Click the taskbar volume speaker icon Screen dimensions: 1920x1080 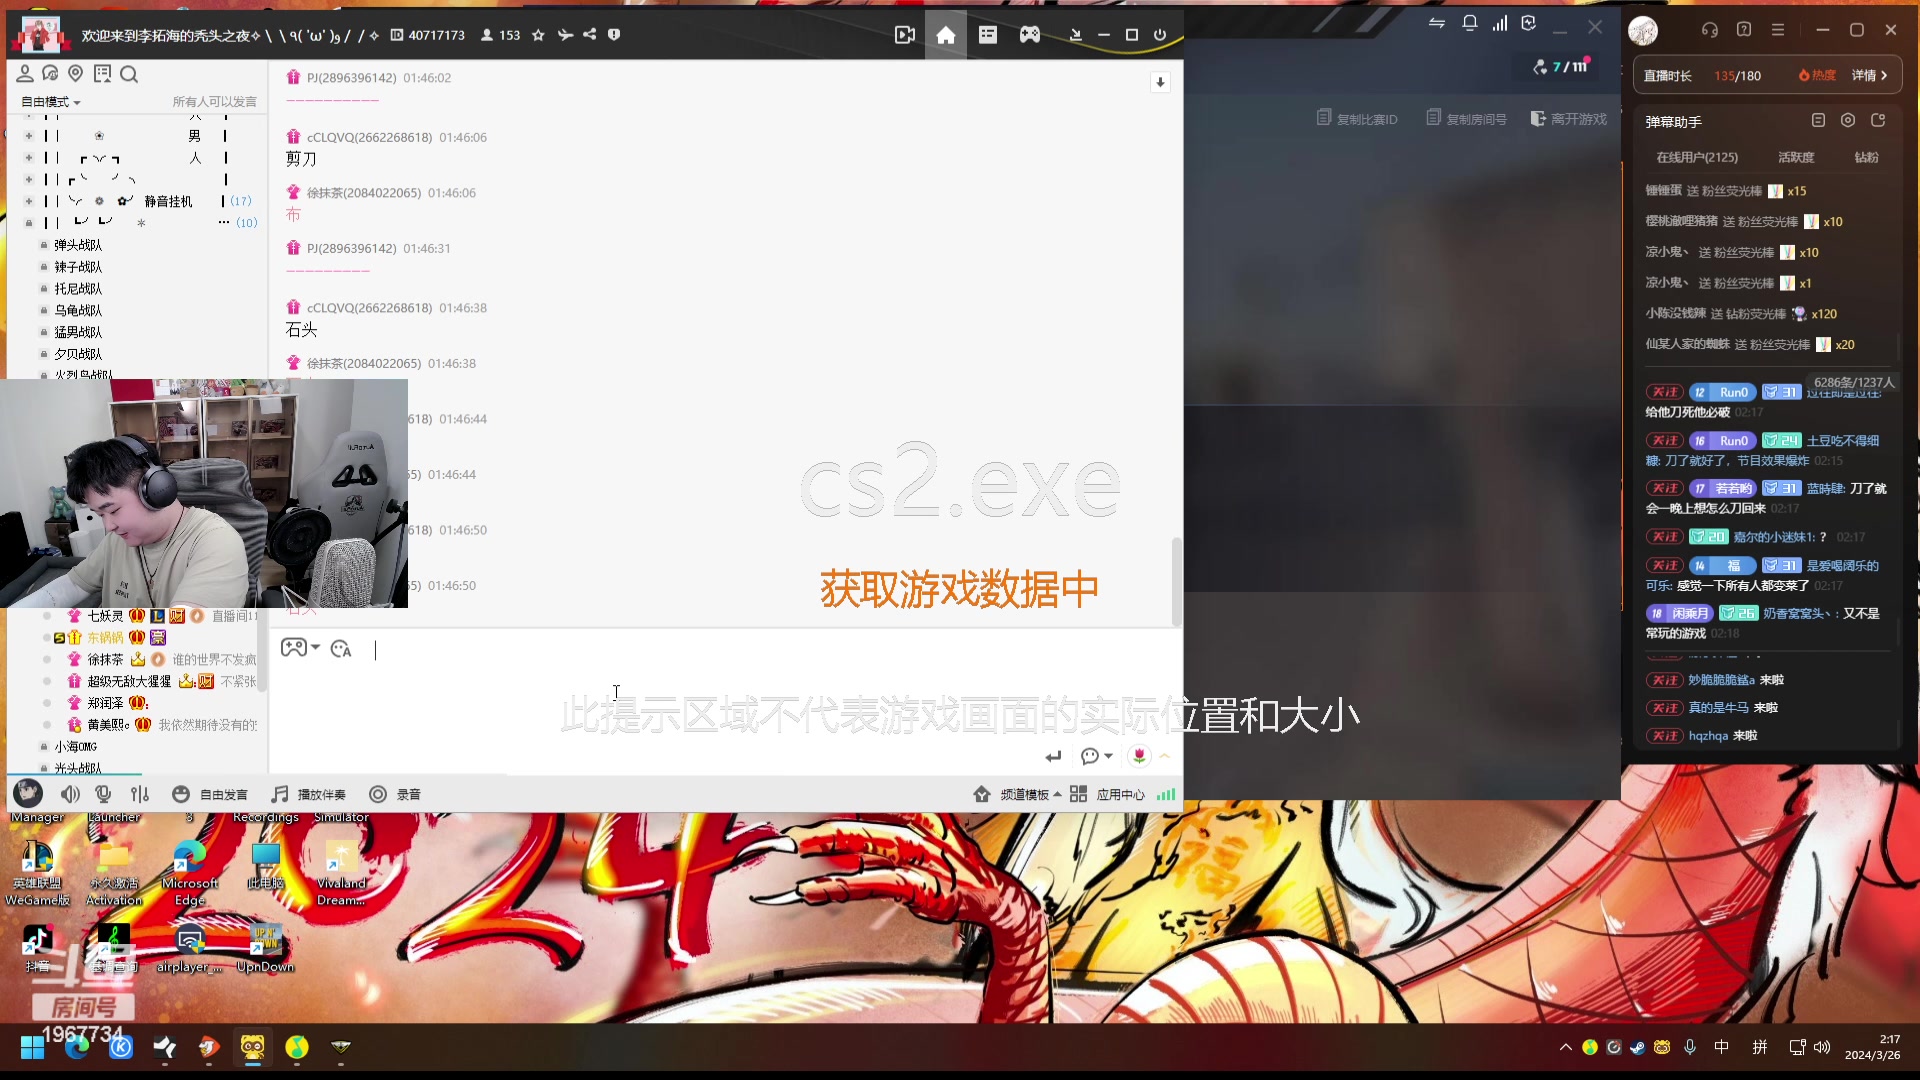[x=1821, y=1047]
